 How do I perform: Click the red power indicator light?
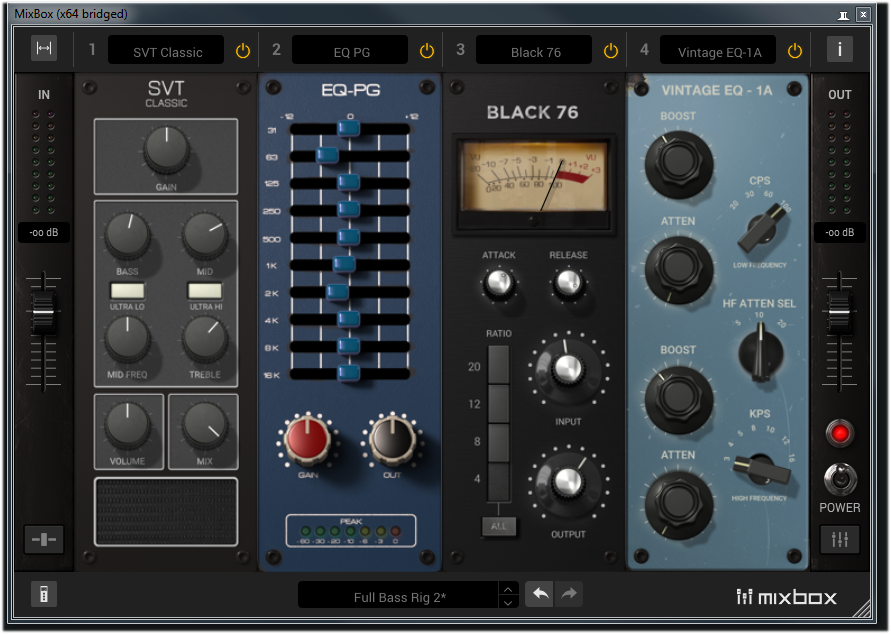point(840,433)
